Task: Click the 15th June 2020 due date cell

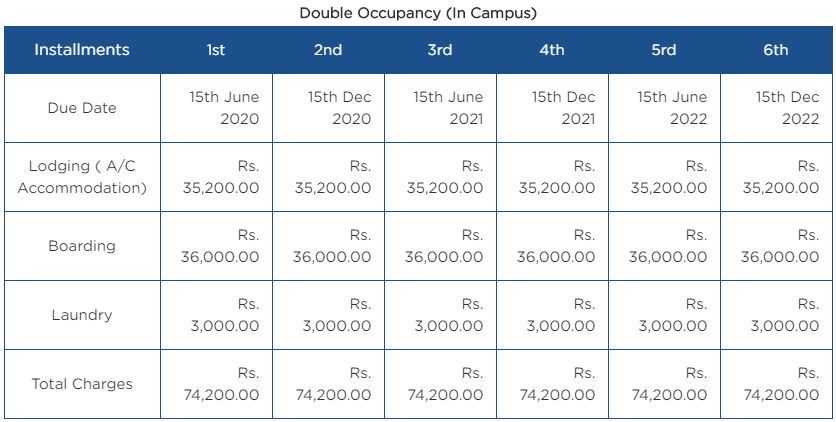Action: coord(216,108)
